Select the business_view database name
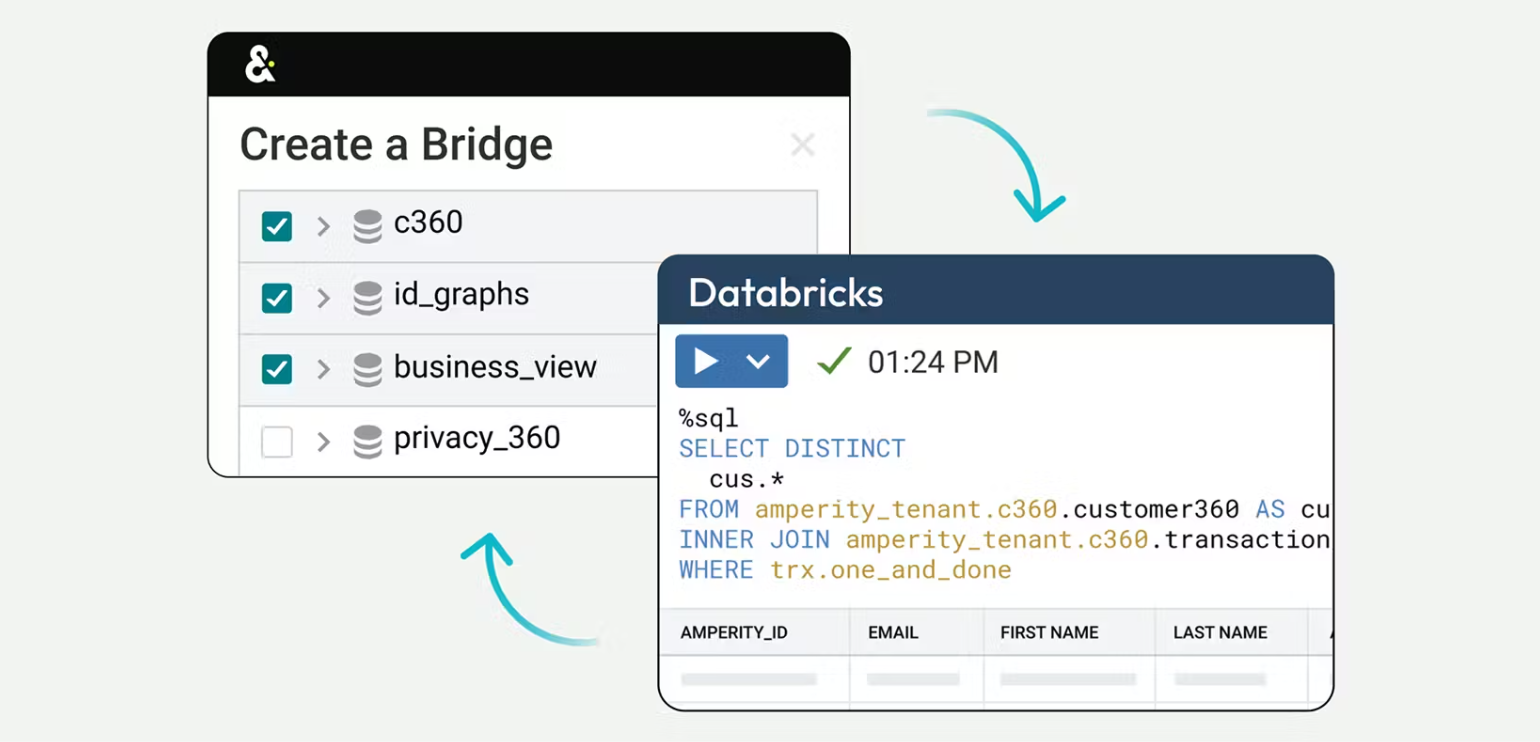Image resolution: width=1540 pixels, height=742 pixels. (x=495, y=367)
